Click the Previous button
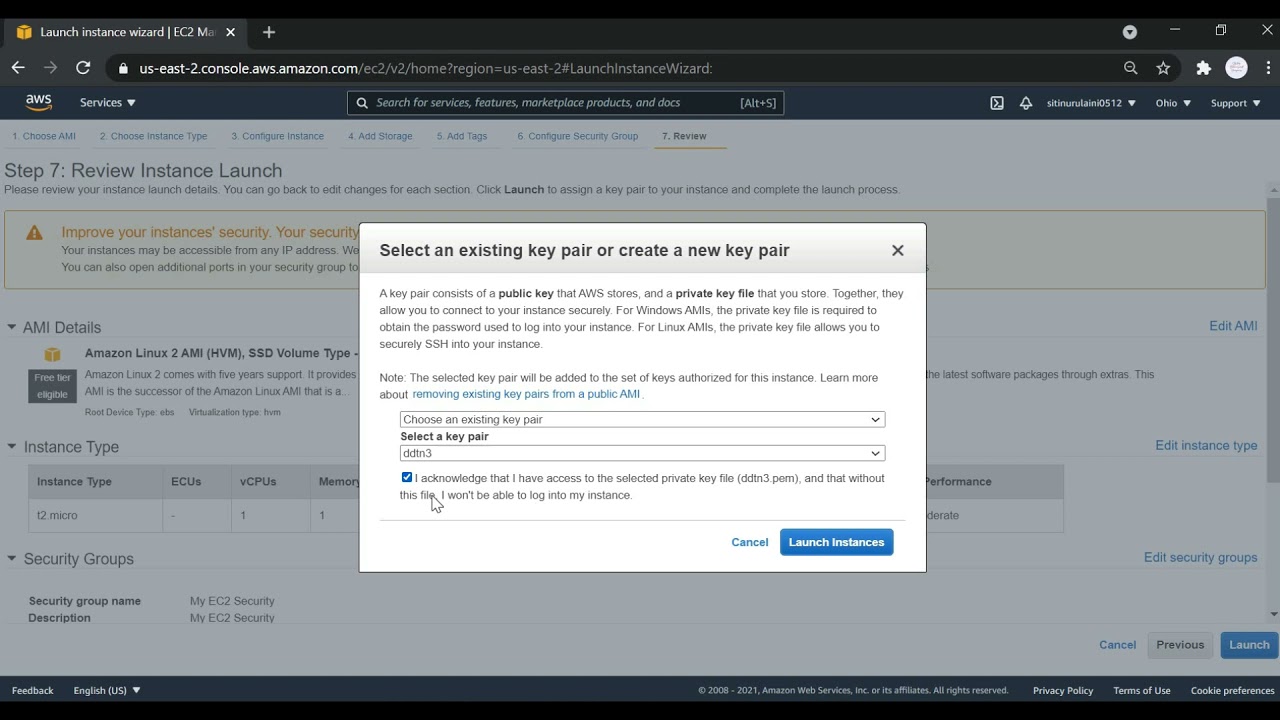The height and width of the screenshot is (720, 1280). [x=1180, y=645]
